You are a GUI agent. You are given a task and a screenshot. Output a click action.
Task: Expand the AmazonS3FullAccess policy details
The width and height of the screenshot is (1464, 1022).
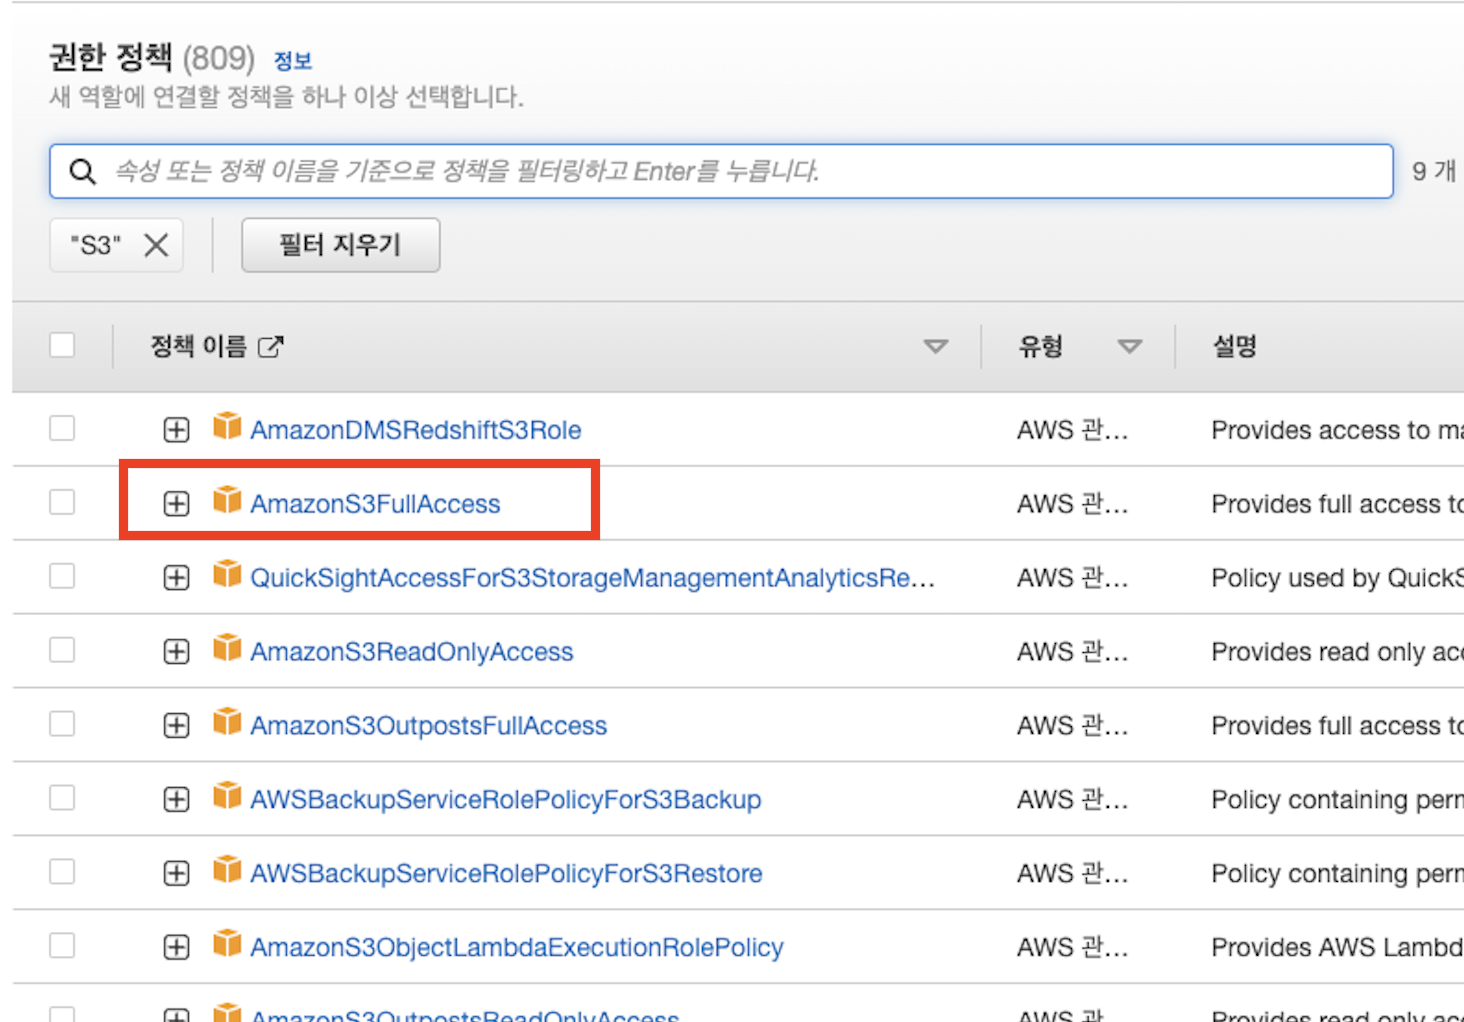pyautogui.click(x=176, y=504)
